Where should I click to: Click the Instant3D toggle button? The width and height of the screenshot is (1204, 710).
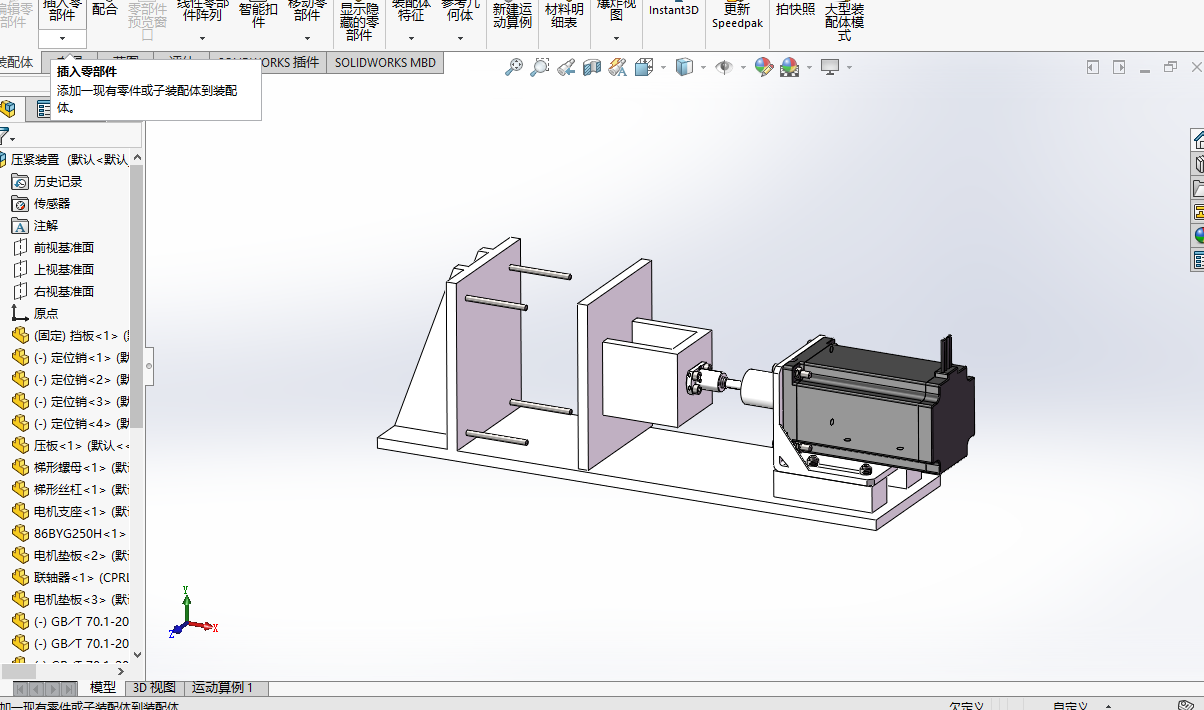673,11
